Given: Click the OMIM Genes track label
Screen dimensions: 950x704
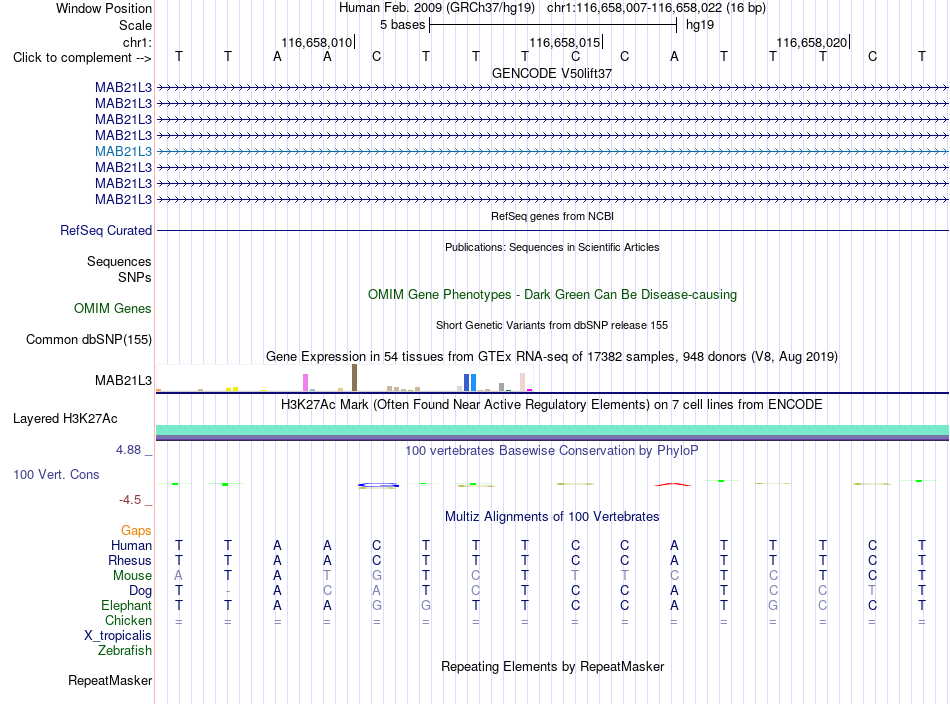Looking at the screenshot, I should (x=112, y=308).
